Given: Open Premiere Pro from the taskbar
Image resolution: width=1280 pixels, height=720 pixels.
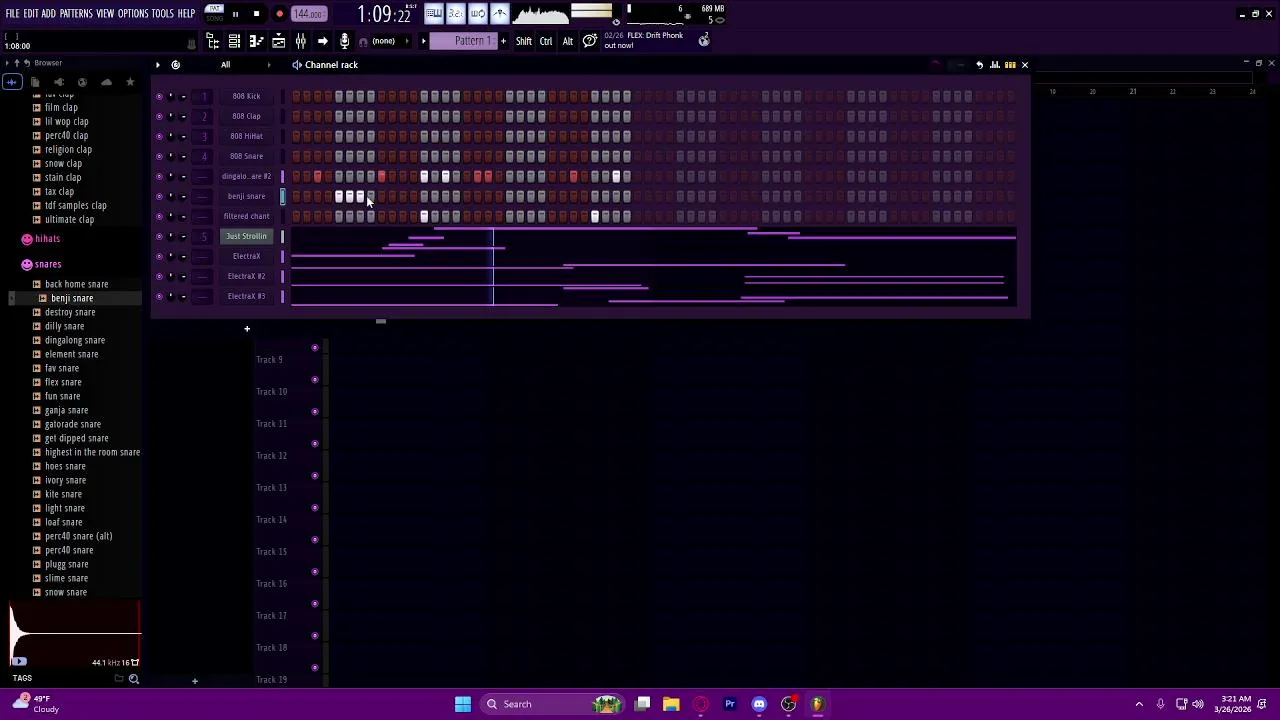Looking at the screenshot, I should [x=730, y=704].
